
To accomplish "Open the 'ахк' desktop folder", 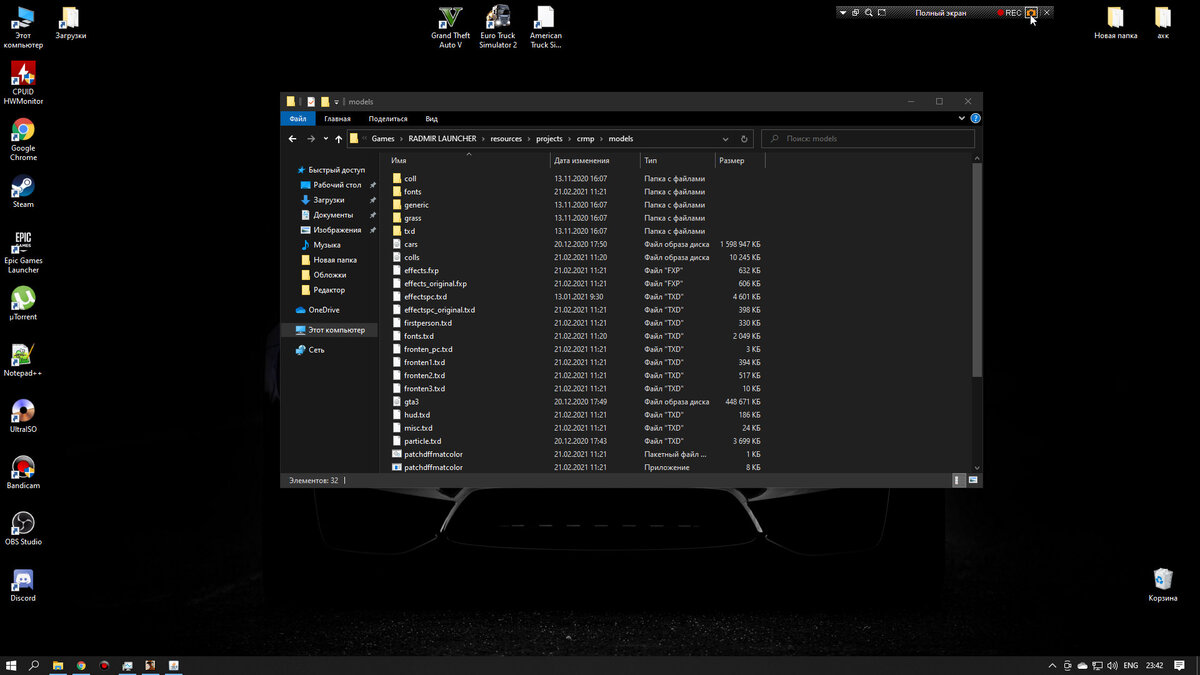I will click(x=1163, y=23).
